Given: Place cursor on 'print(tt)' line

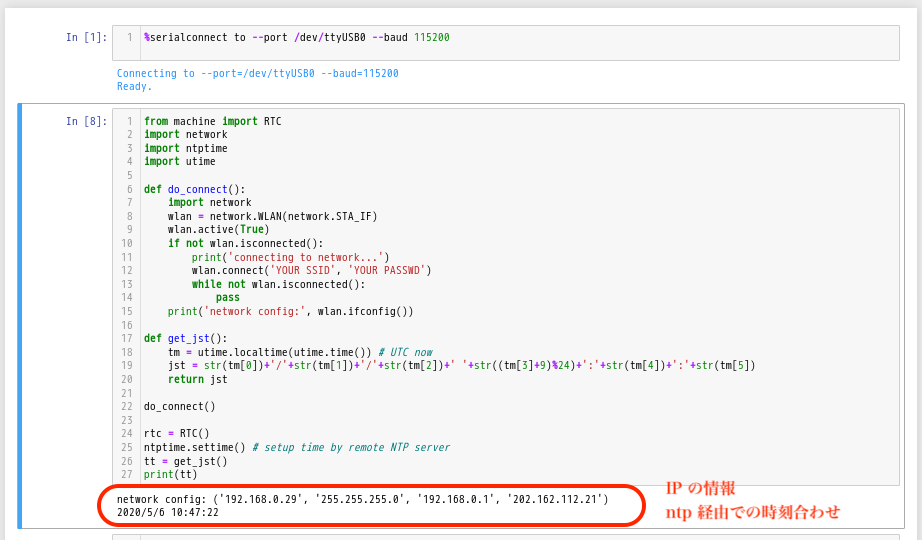Looking at the screenshot, I should pos(171,474).
